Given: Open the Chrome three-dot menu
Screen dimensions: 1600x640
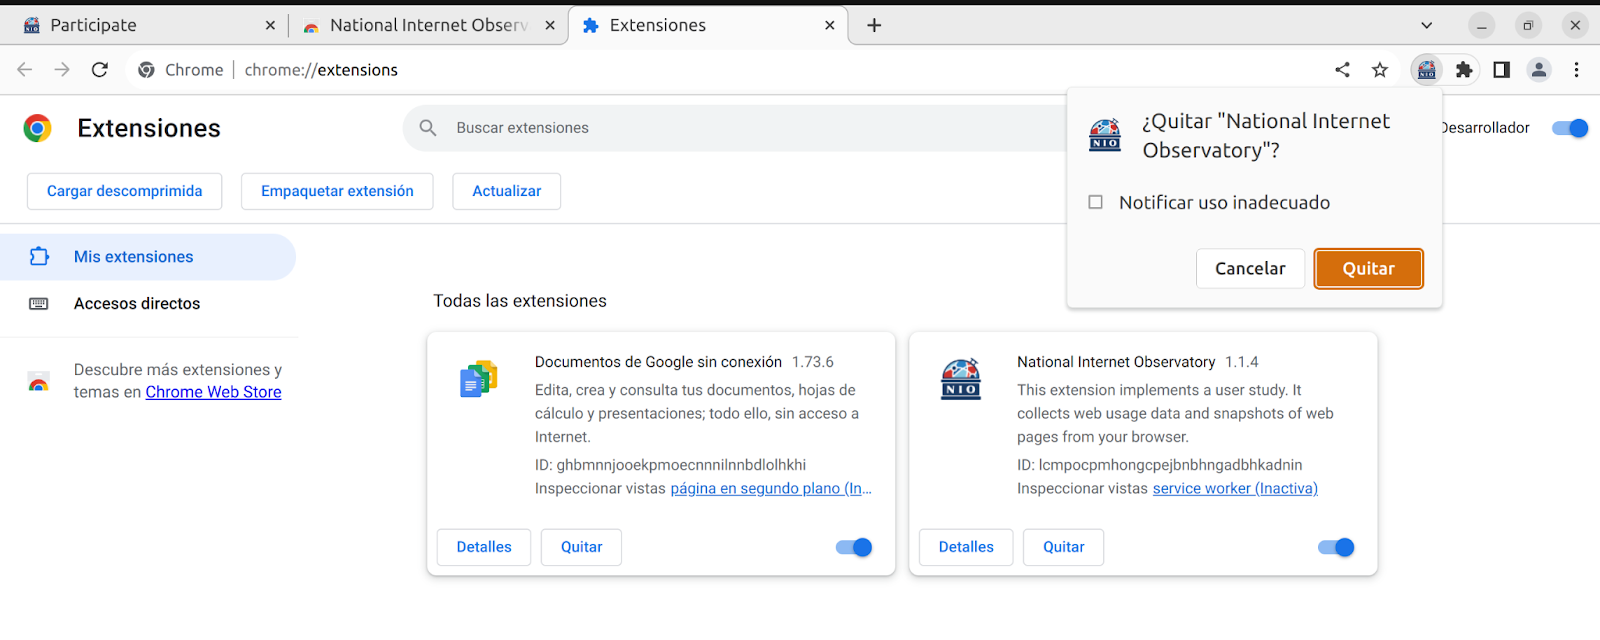Looking at the screenshot, I should 1576,70.
